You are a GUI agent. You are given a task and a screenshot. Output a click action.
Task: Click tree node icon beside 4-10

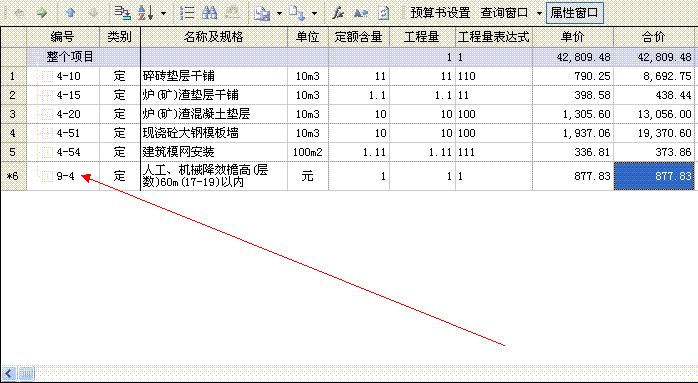tap(47, 76)
